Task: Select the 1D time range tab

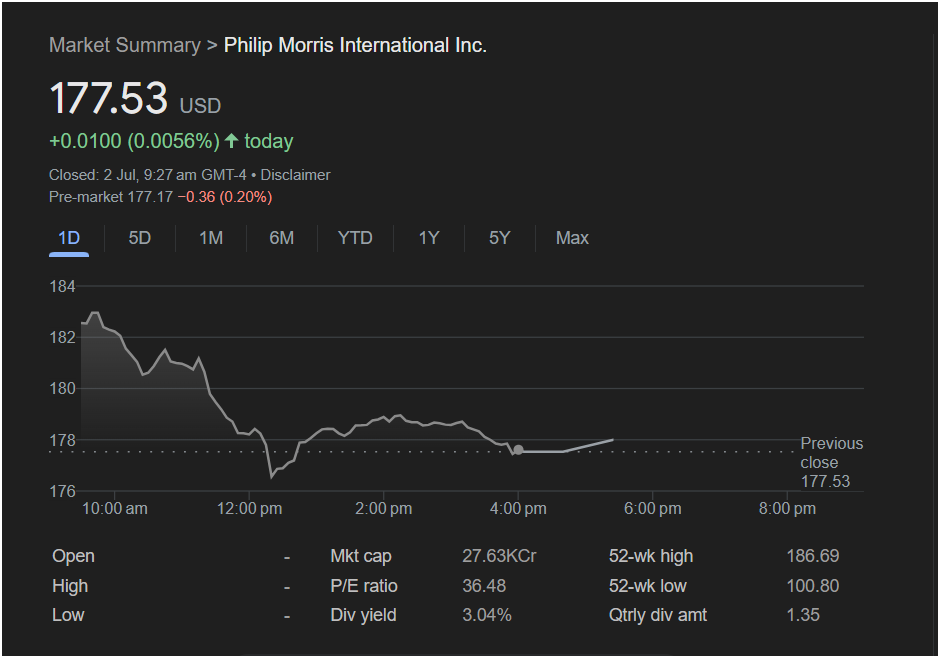Action: coord(69,238)
